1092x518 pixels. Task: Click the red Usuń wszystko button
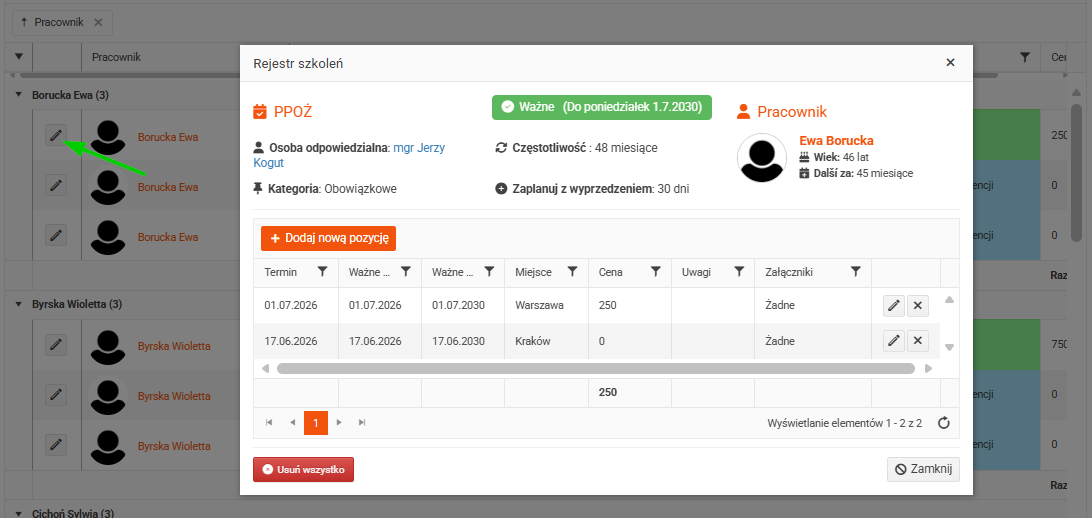[304, 469]
